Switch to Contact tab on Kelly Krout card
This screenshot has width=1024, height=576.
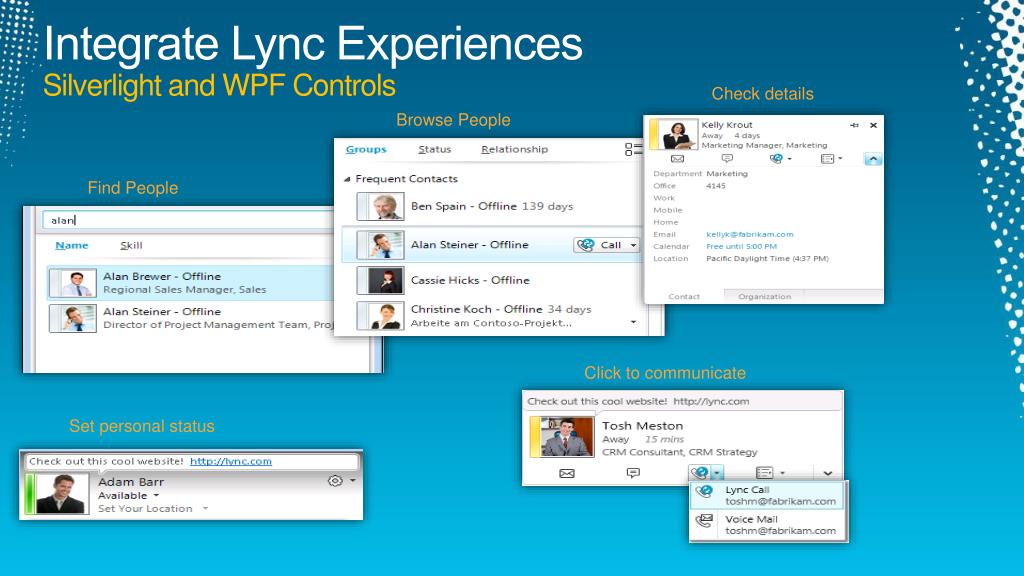[x=684, y=296]
